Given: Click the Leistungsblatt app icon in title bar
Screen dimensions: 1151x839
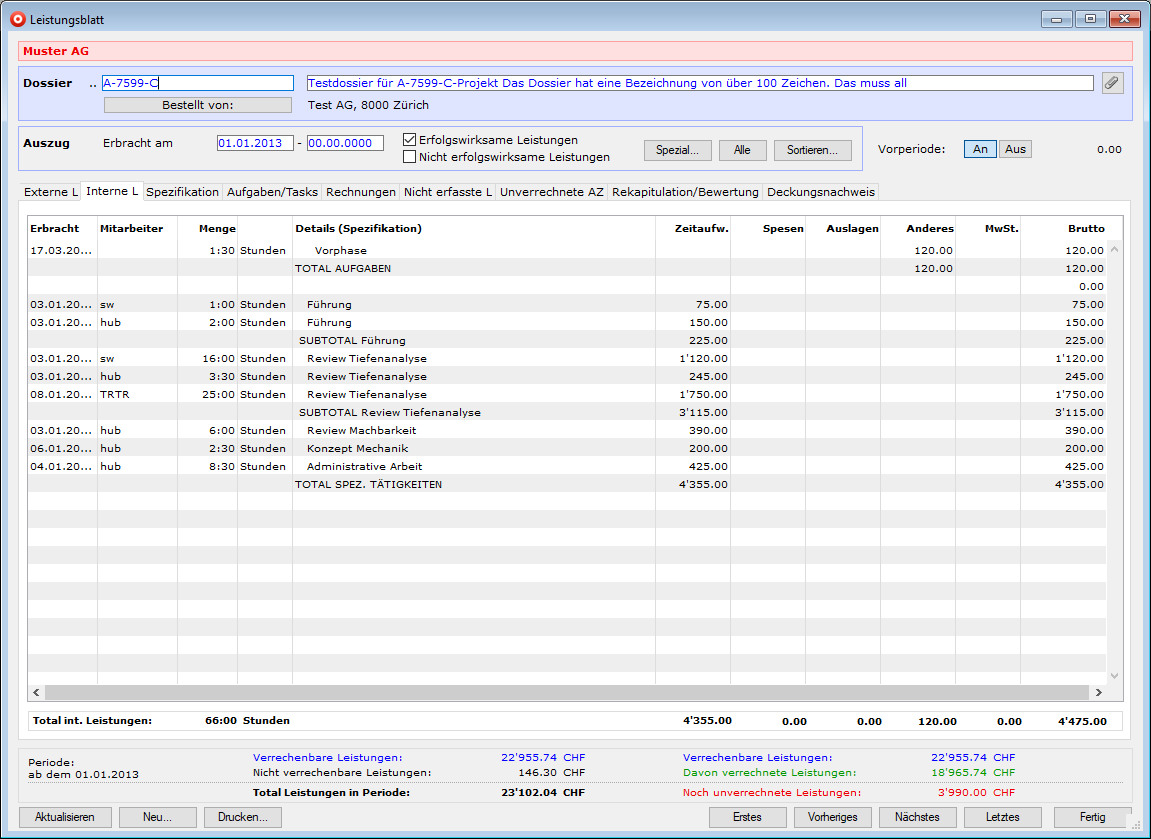Looking at the screenshot, I should click(17, 19).
